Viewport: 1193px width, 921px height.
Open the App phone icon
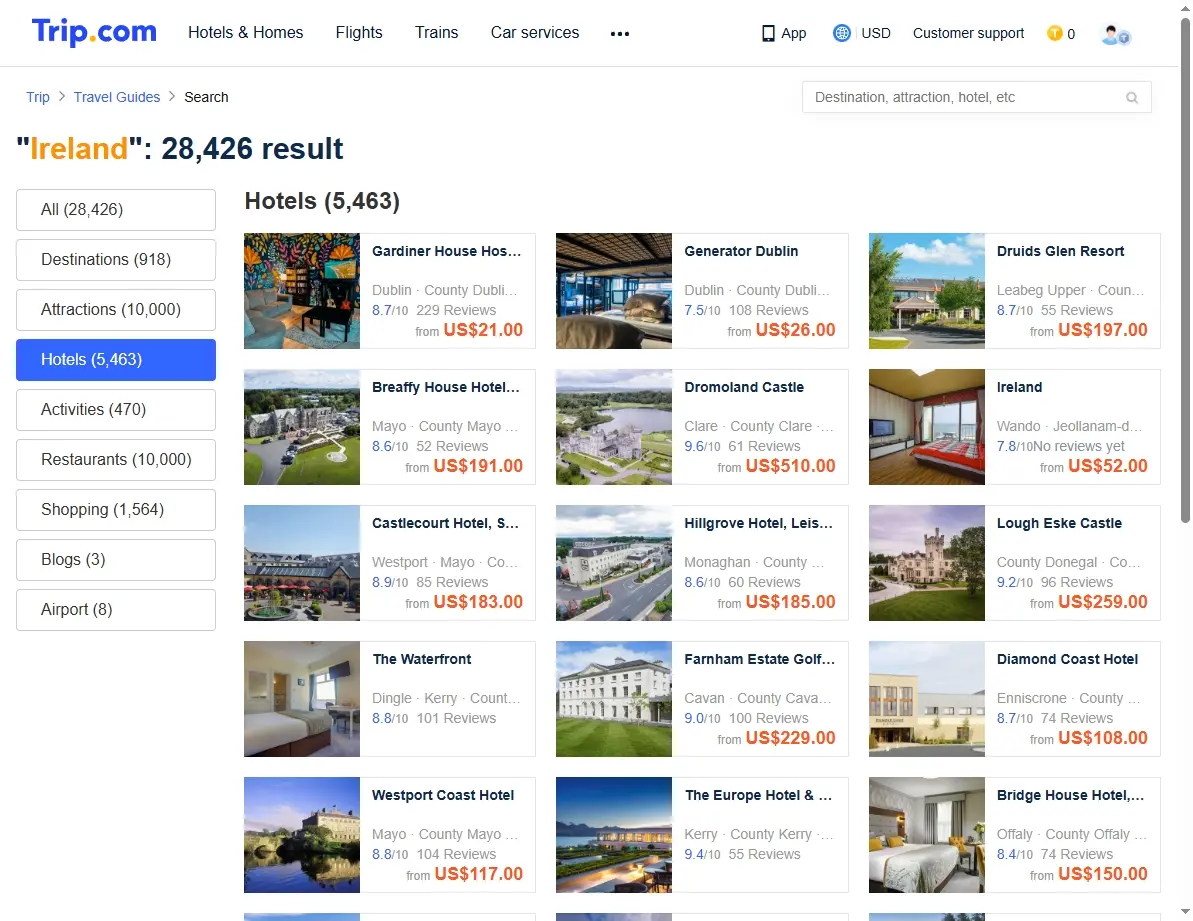768,33
